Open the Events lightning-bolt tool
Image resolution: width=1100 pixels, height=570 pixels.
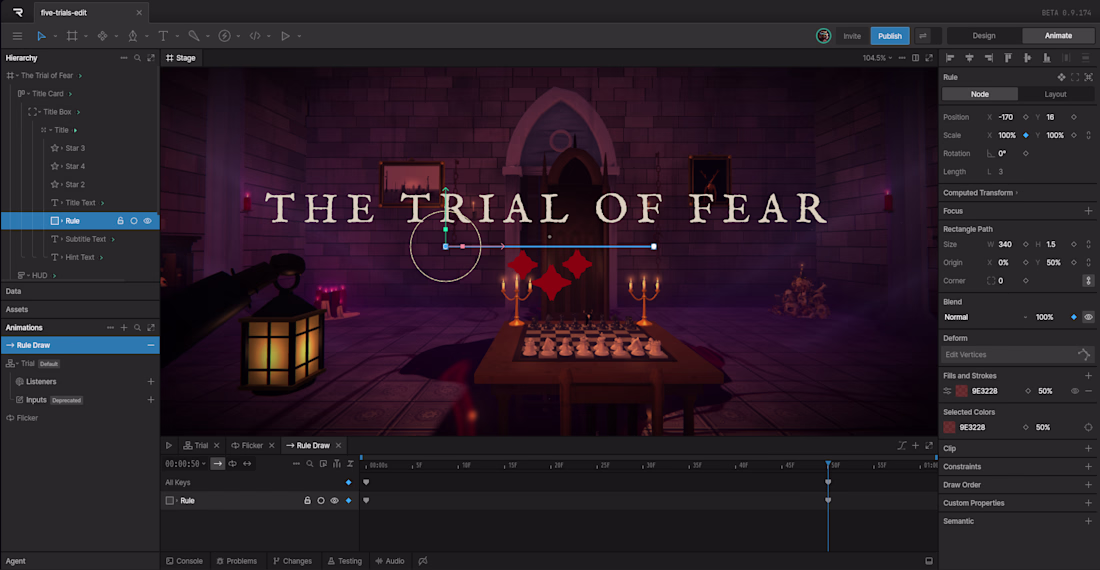(224, 36)
